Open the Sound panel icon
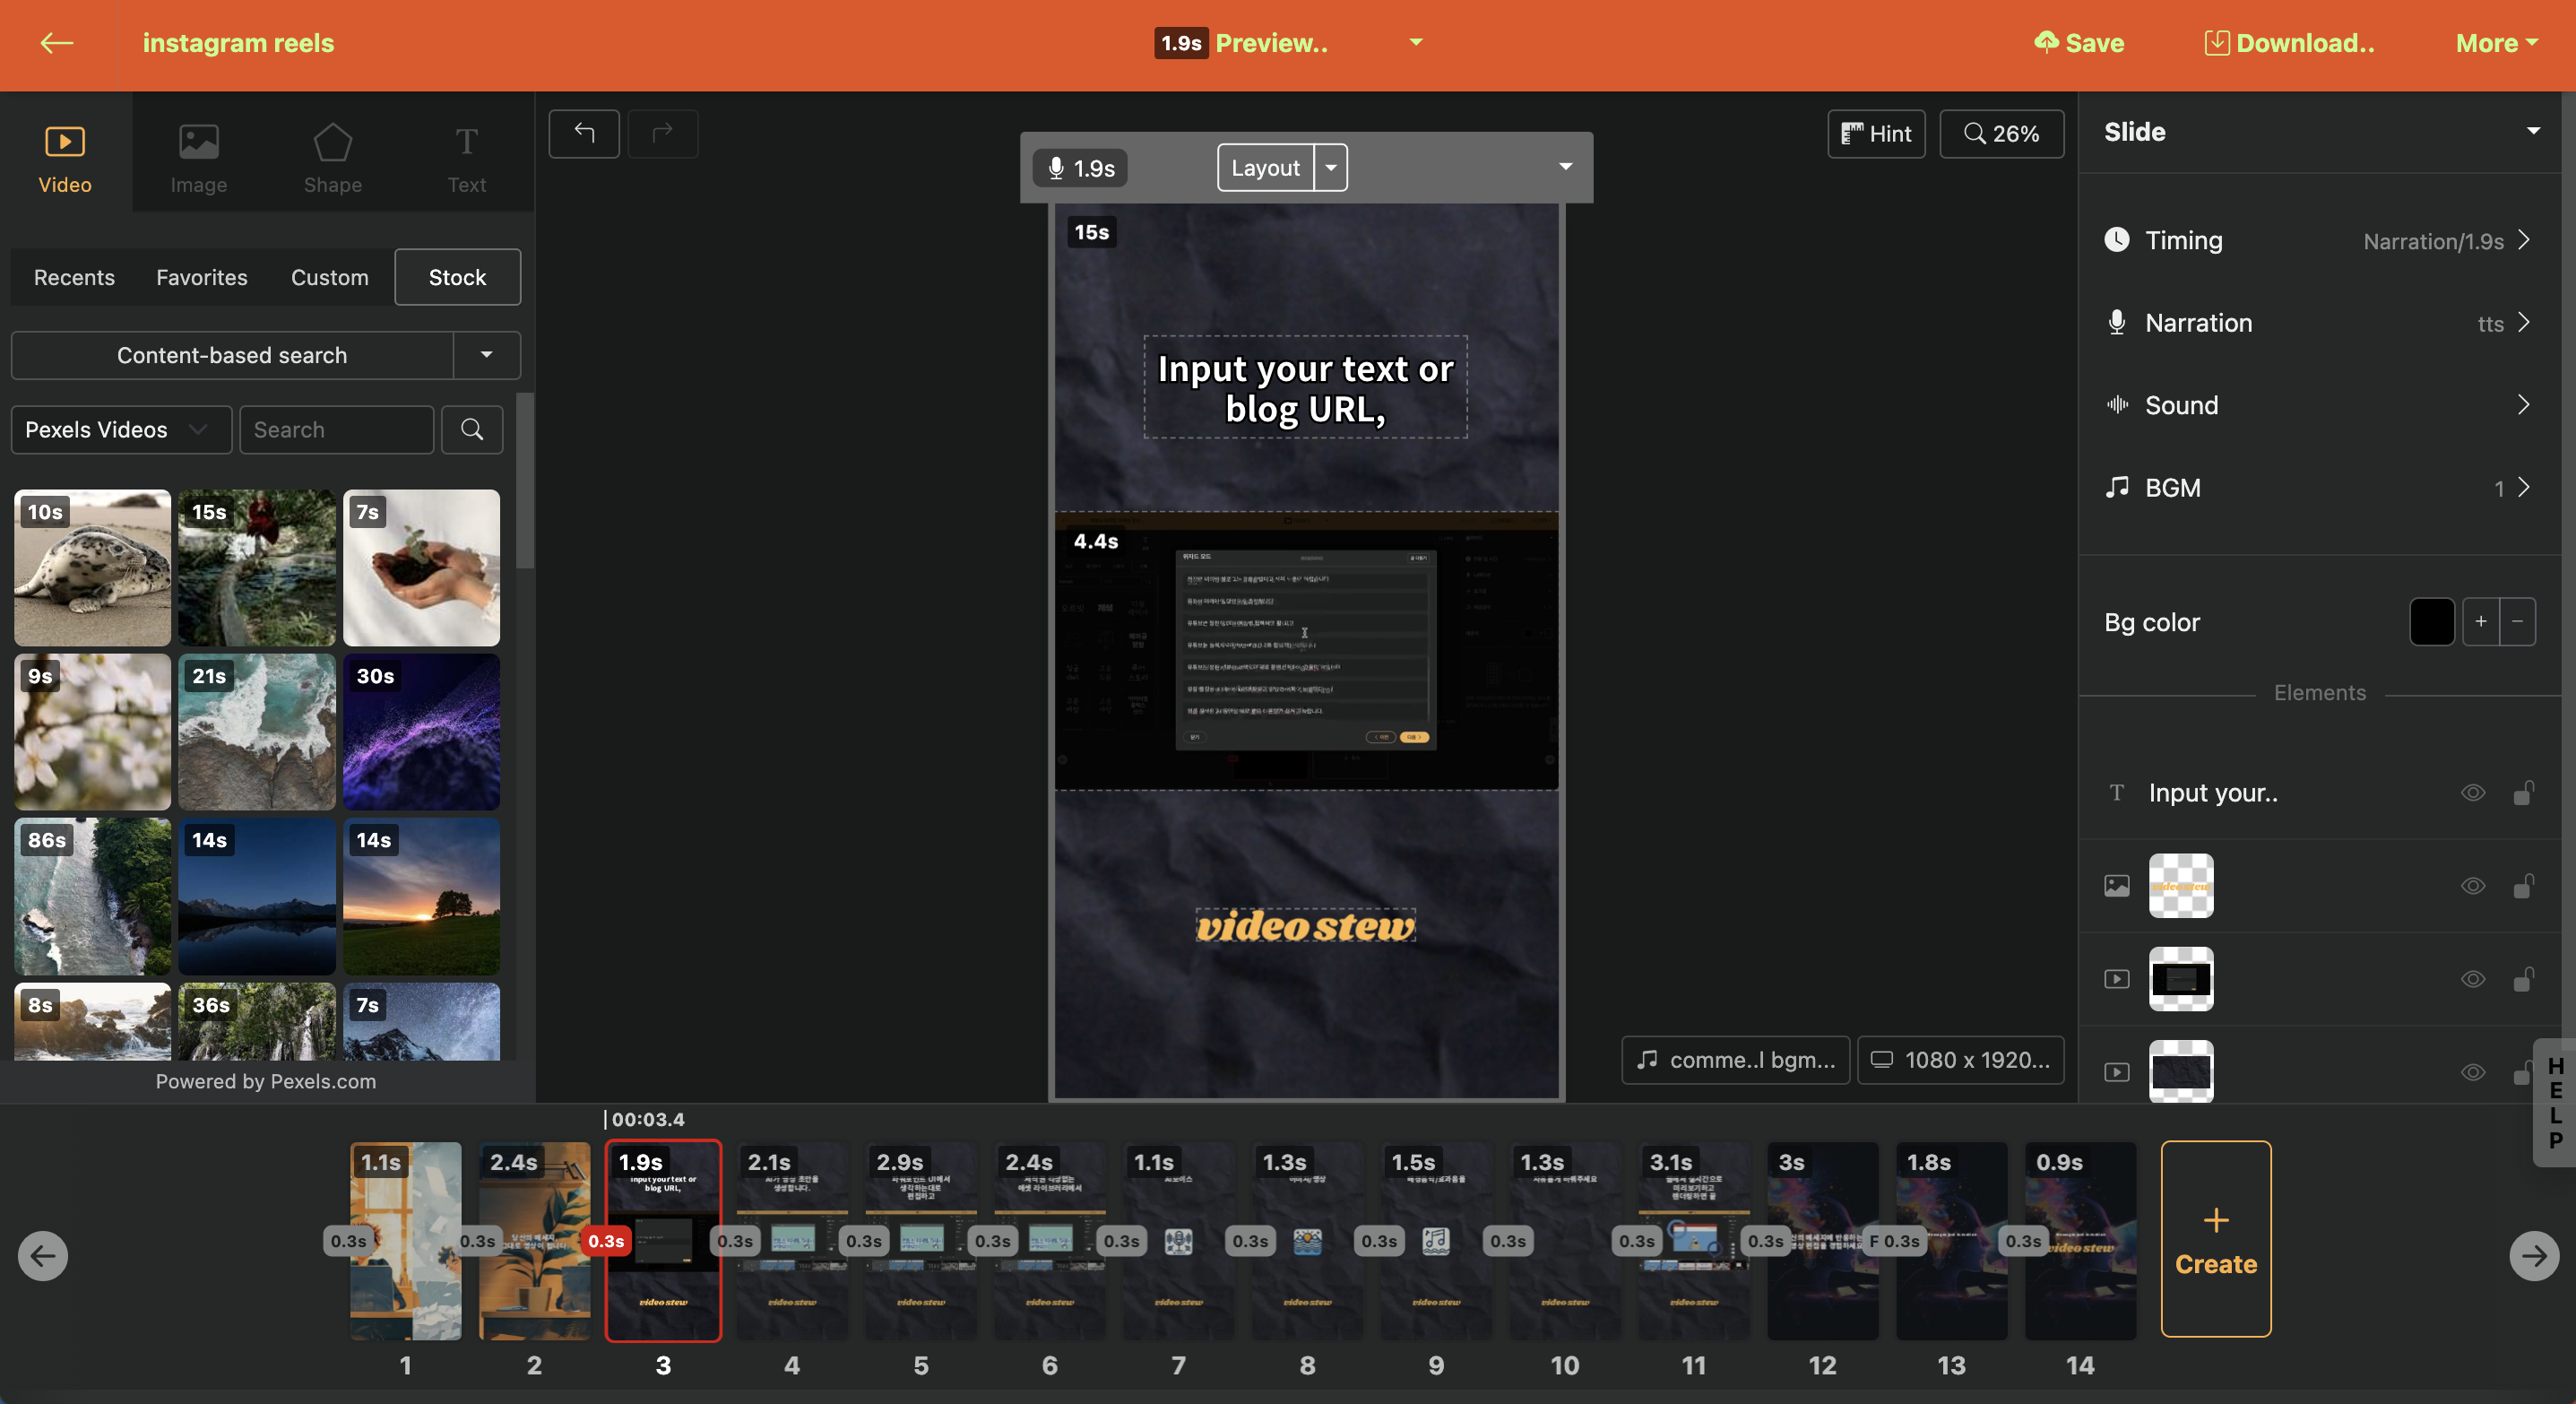Viewport: 2576px width, 1404px height. point(2117,405)
